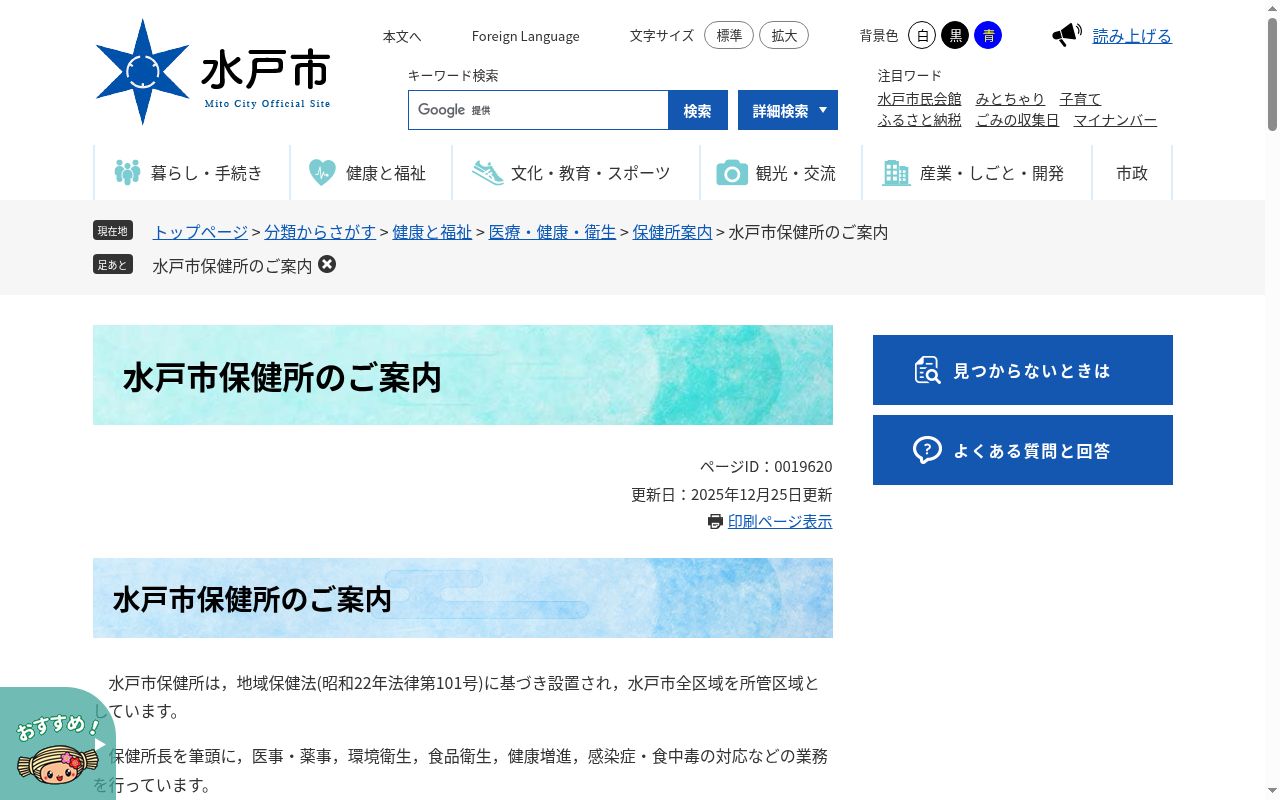The width and height of the screenshot is (1280, 800).
Task: Go to トップページ breadcrumb
Action: click(200, 231)
